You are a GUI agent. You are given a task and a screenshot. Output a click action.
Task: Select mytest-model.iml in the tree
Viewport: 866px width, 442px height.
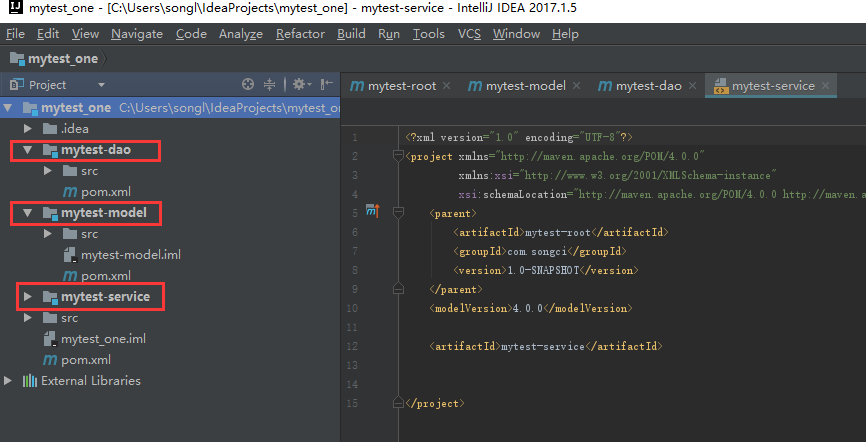[x=131, y=255]
